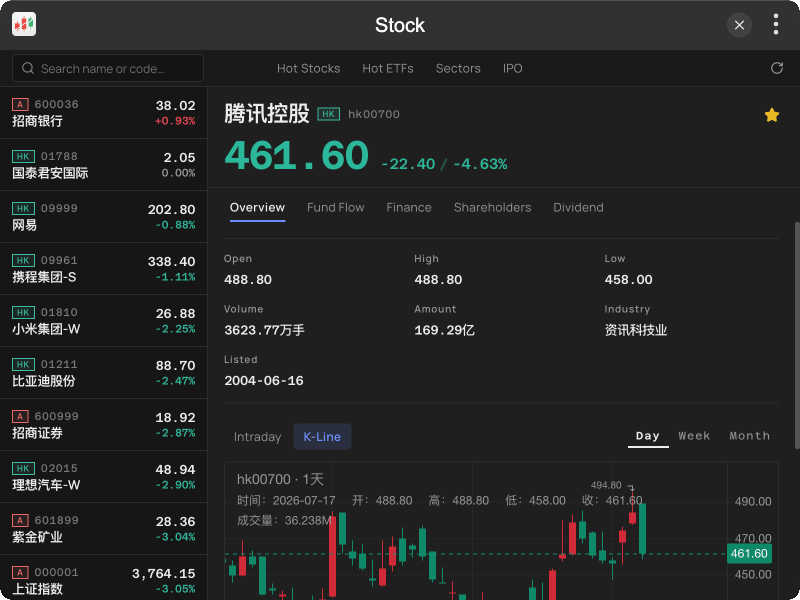This screenshot has width=800, height=600.
Task: Click the HK badge next to 09961
Action: (23, 261)
